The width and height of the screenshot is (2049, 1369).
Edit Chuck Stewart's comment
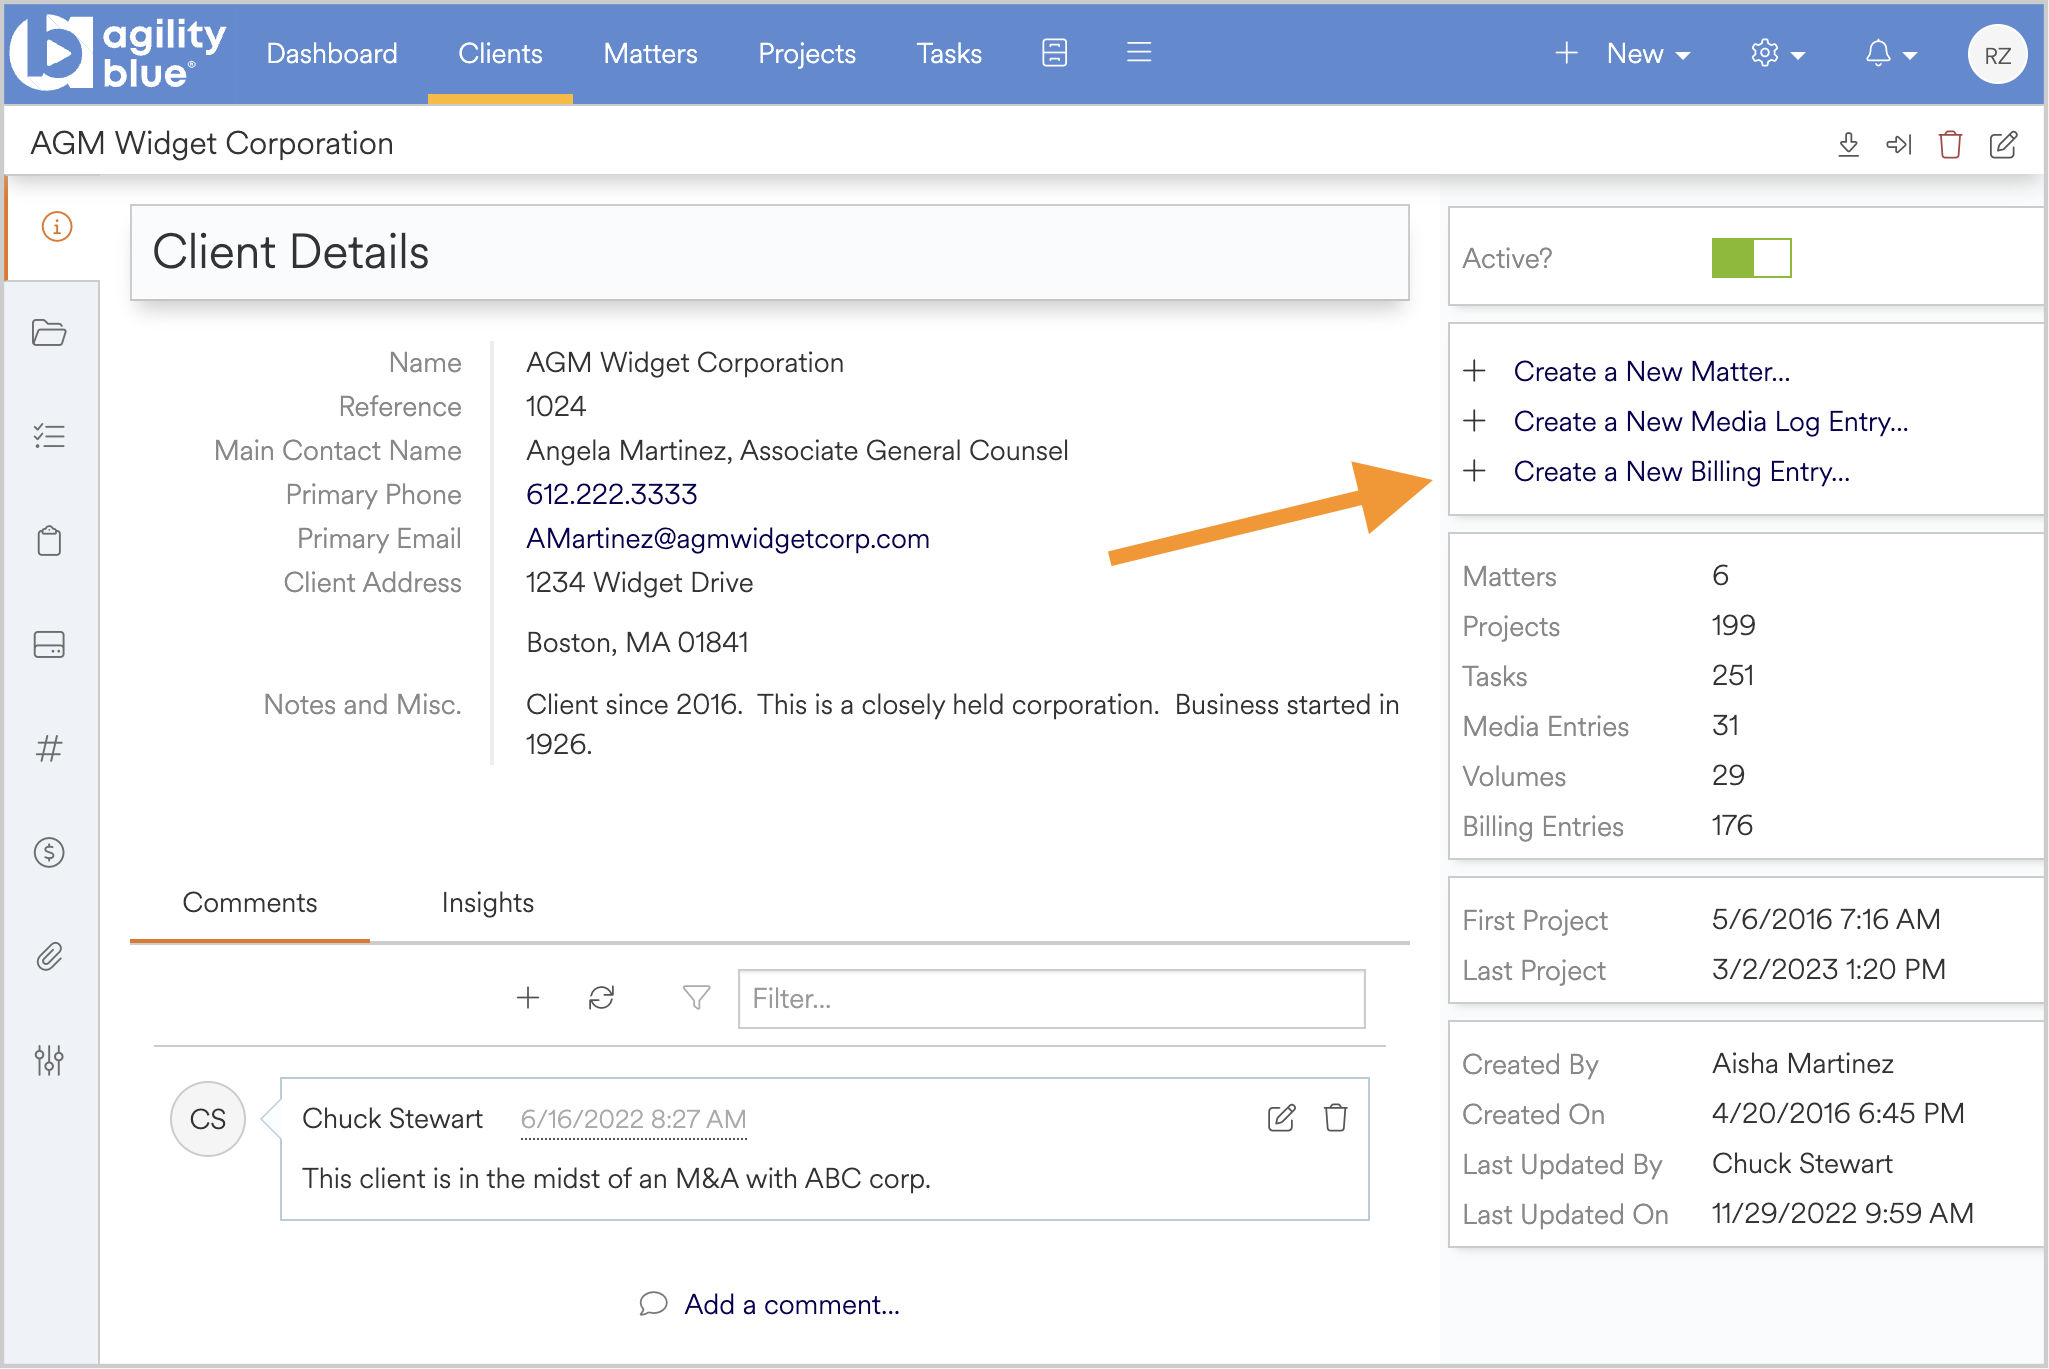pos(1281,1118)
